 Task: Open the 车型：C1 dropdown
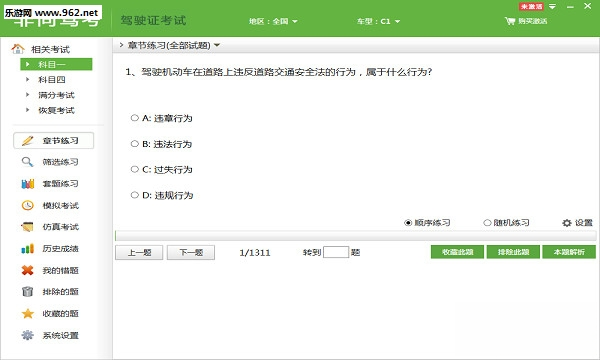point(378,21)
